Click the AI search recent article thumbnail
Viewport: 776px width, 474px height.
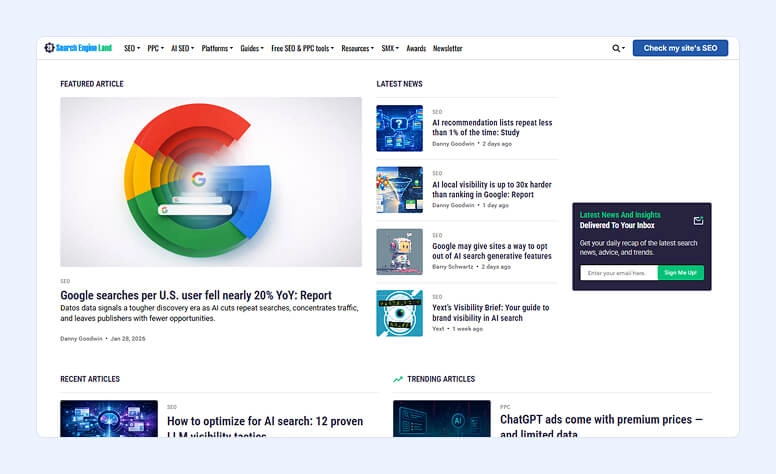pos(109,419)
